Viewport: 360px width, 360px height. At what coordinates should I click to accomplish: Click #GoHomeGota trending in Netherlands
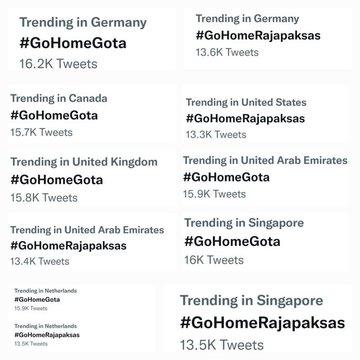(x=37, y=299)
